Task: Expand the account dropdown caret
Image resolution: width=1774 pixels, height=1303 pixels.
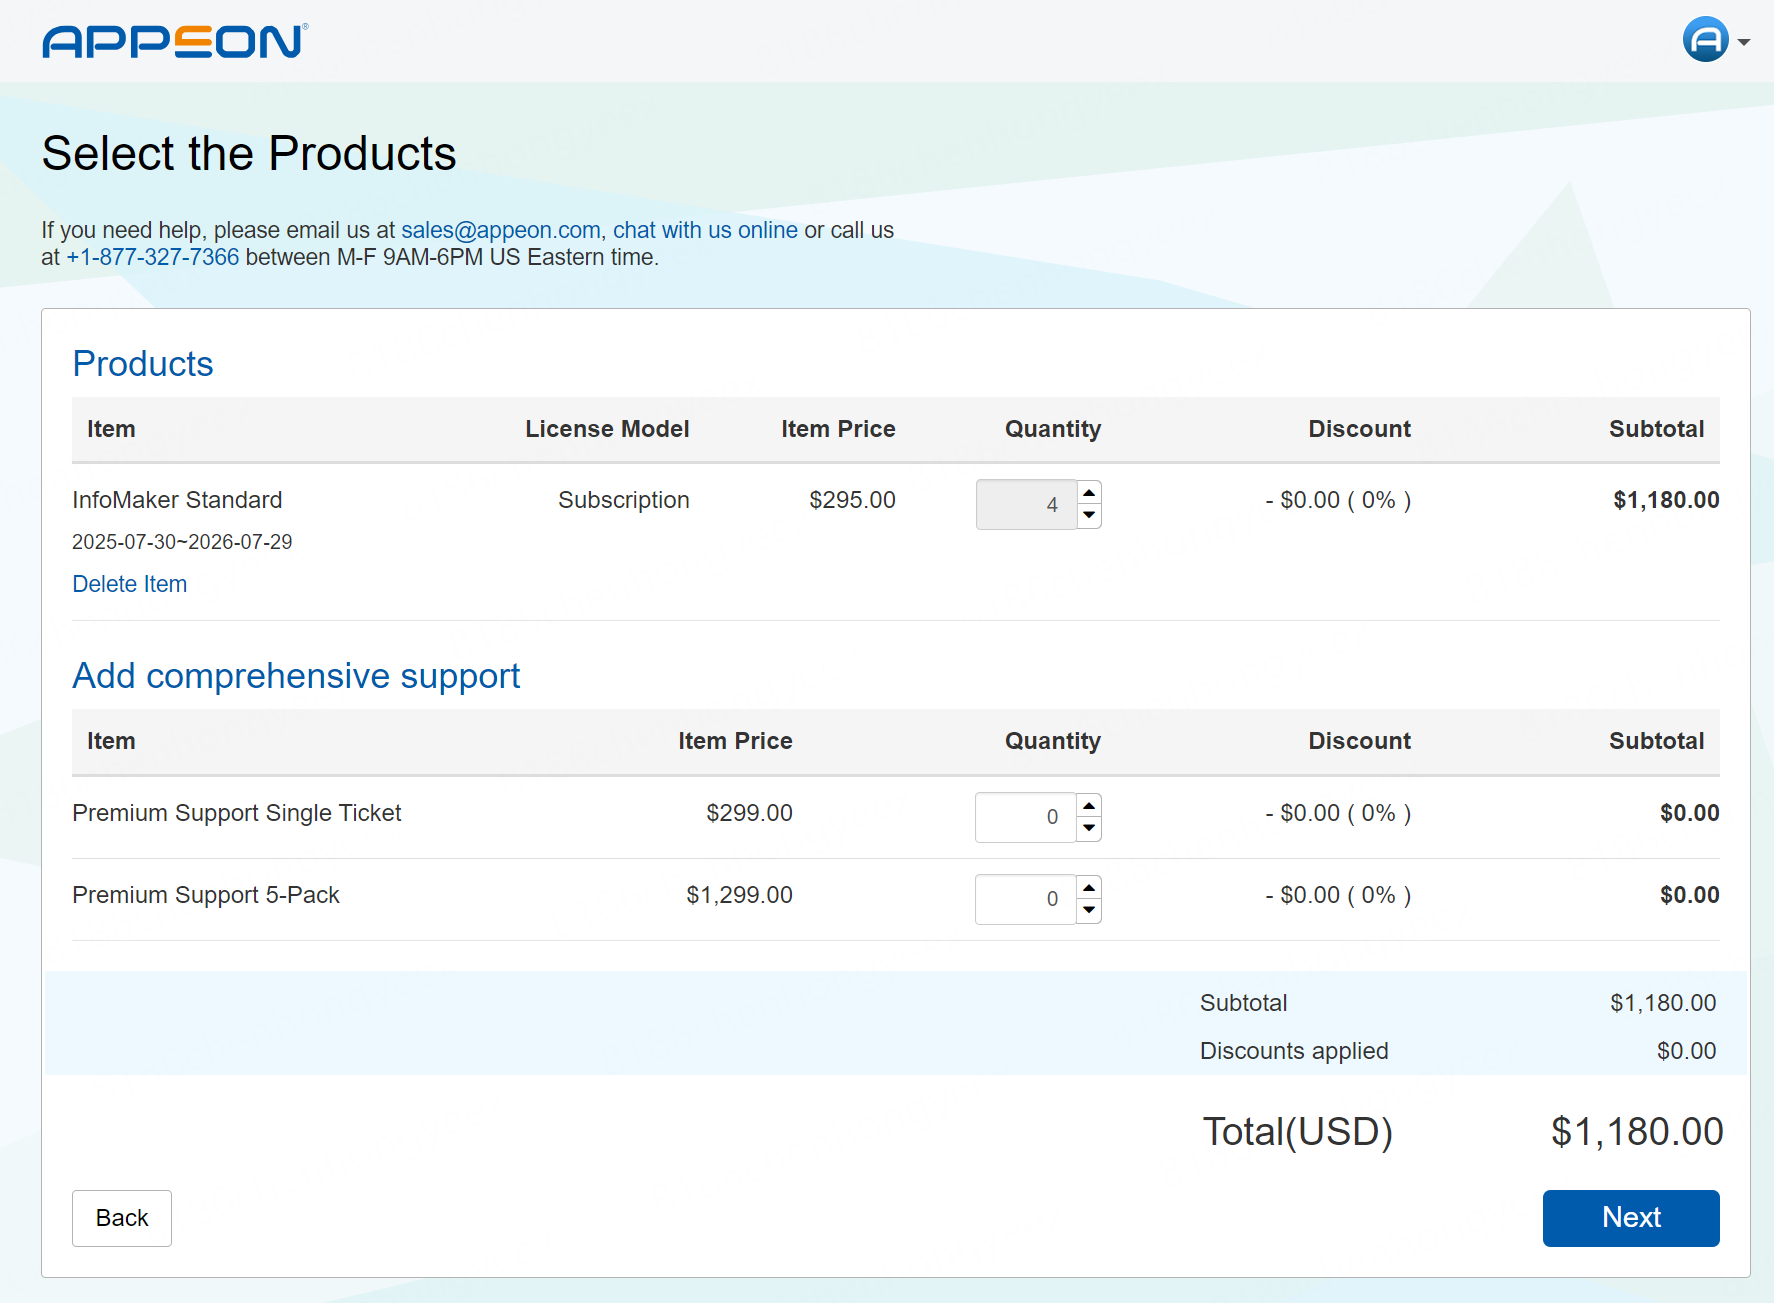Action: coord(1744,42)
